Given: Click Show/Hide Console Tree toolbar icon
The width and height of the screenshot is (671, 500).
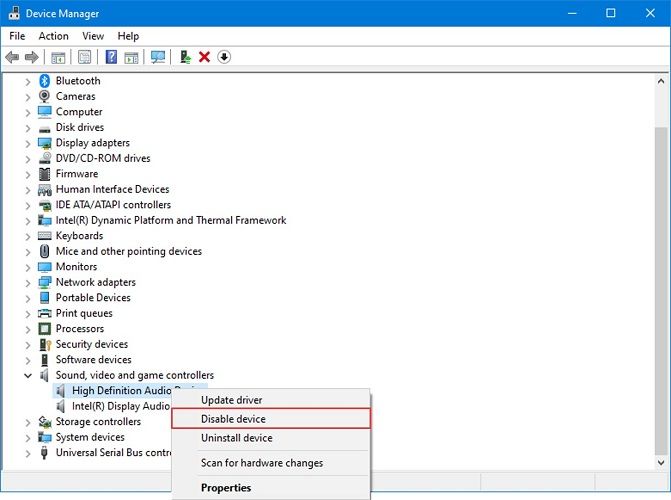Looking at the screenshot, I should (x=58, y=57).
